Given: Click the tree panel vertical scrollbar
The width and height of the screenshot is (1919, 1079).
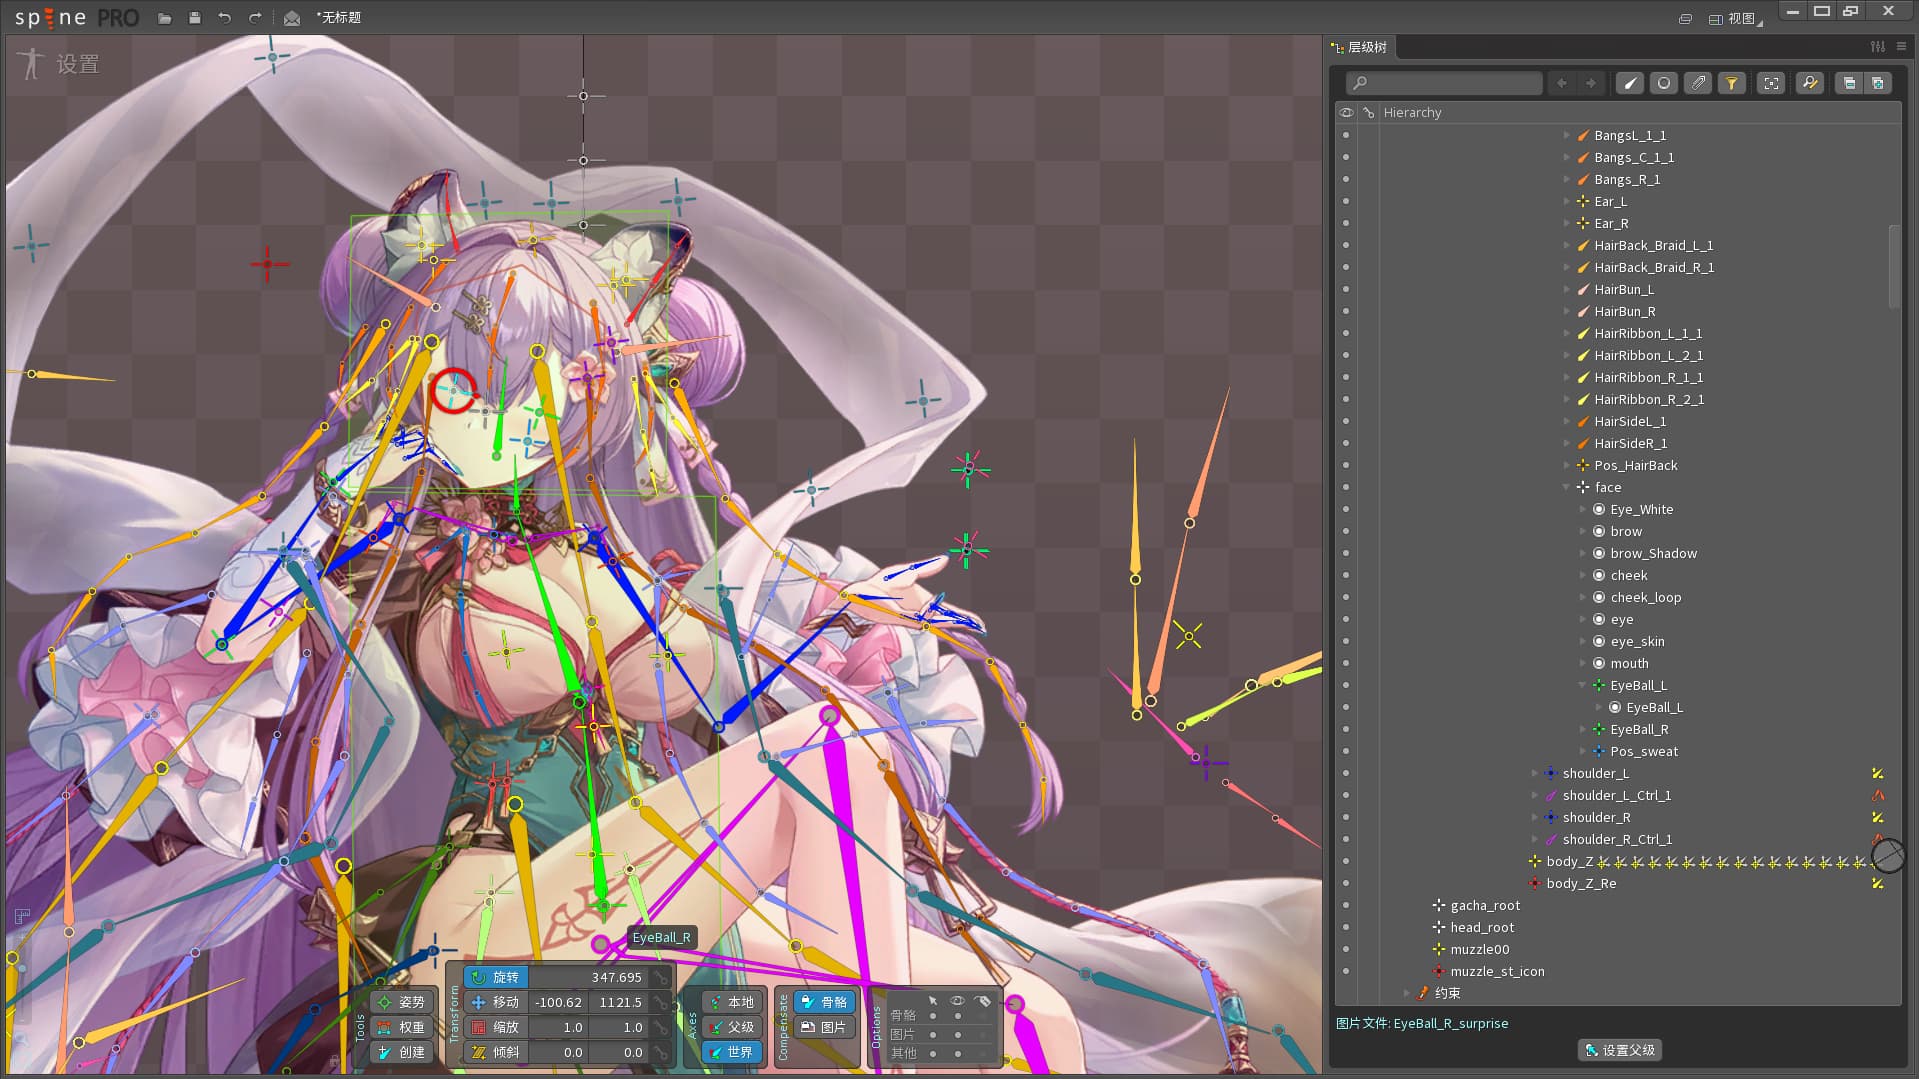Looking at the screenshot, I should [x=1894, y=266].
